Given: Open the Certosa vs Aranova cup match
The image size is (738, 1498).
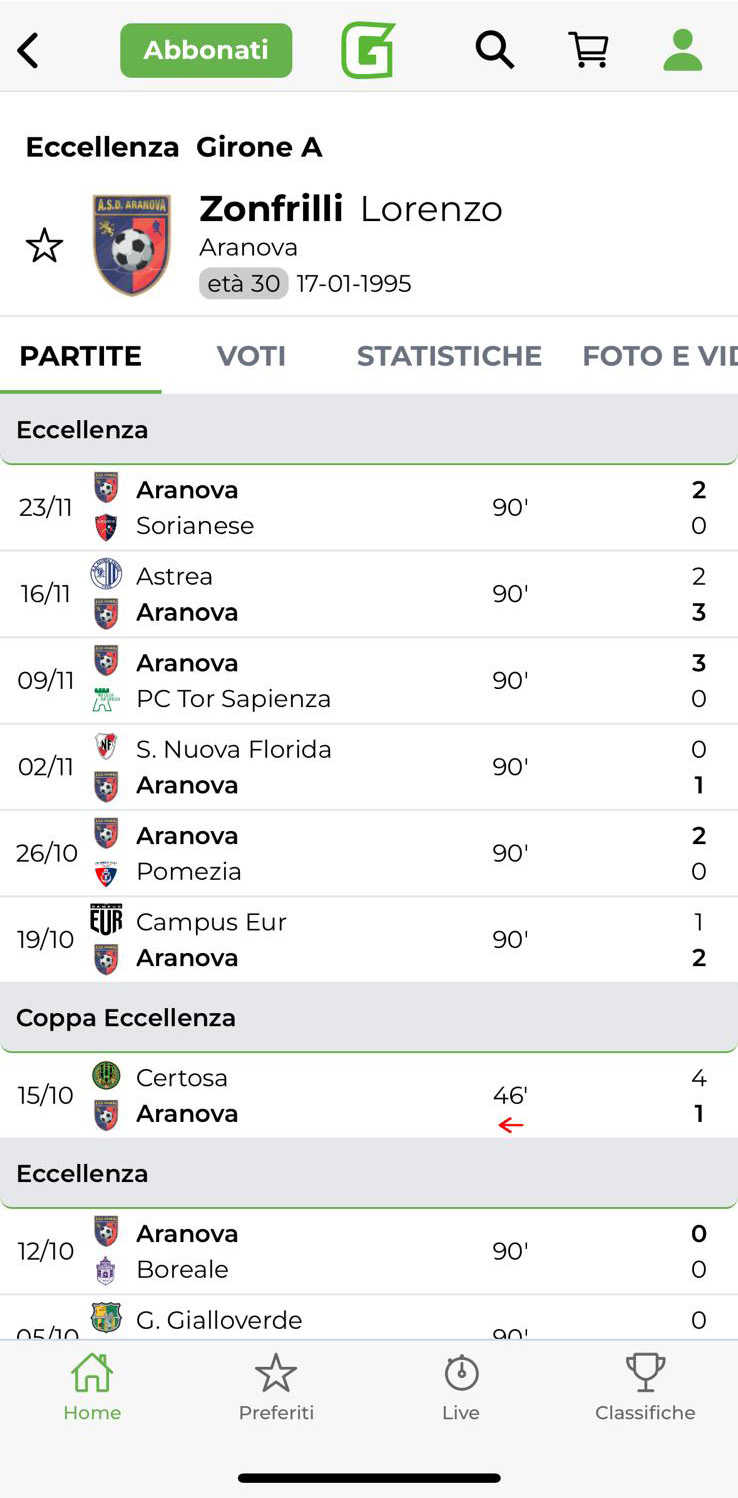Looking at the screenshot, I should (368, 1096).
